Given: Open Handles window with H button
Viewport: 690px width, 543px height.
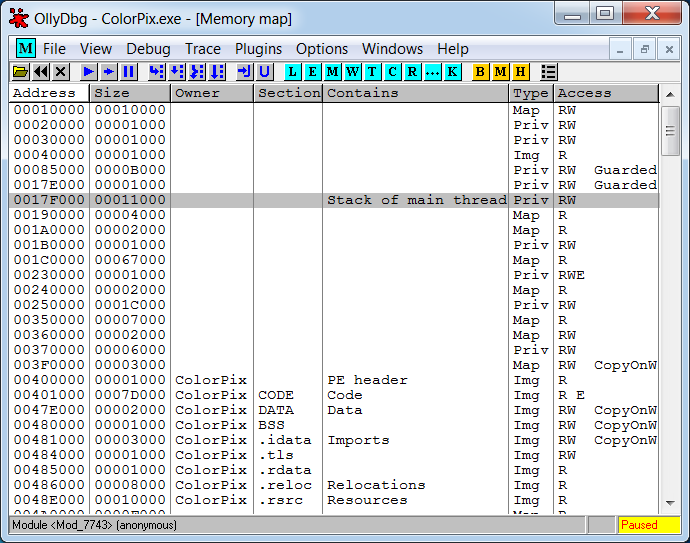Looking at the screenshot, I should tap(520, 72).
